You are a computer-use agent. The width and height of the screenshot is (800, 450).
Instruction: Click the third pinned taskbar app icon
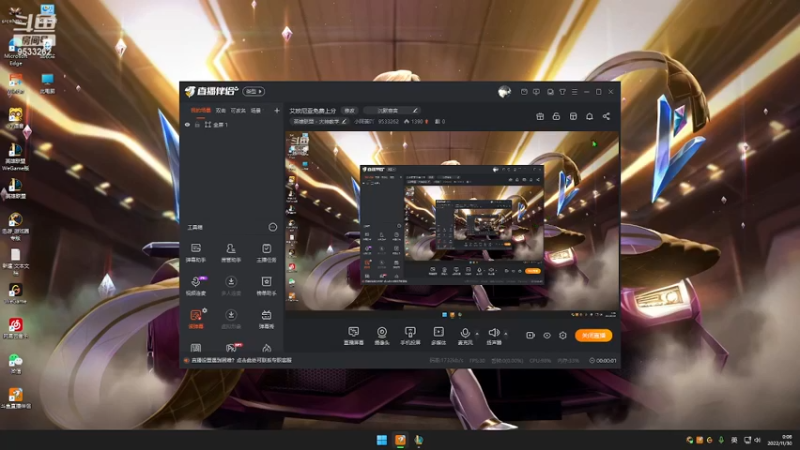pyautogui.click(x=419, y=440)
